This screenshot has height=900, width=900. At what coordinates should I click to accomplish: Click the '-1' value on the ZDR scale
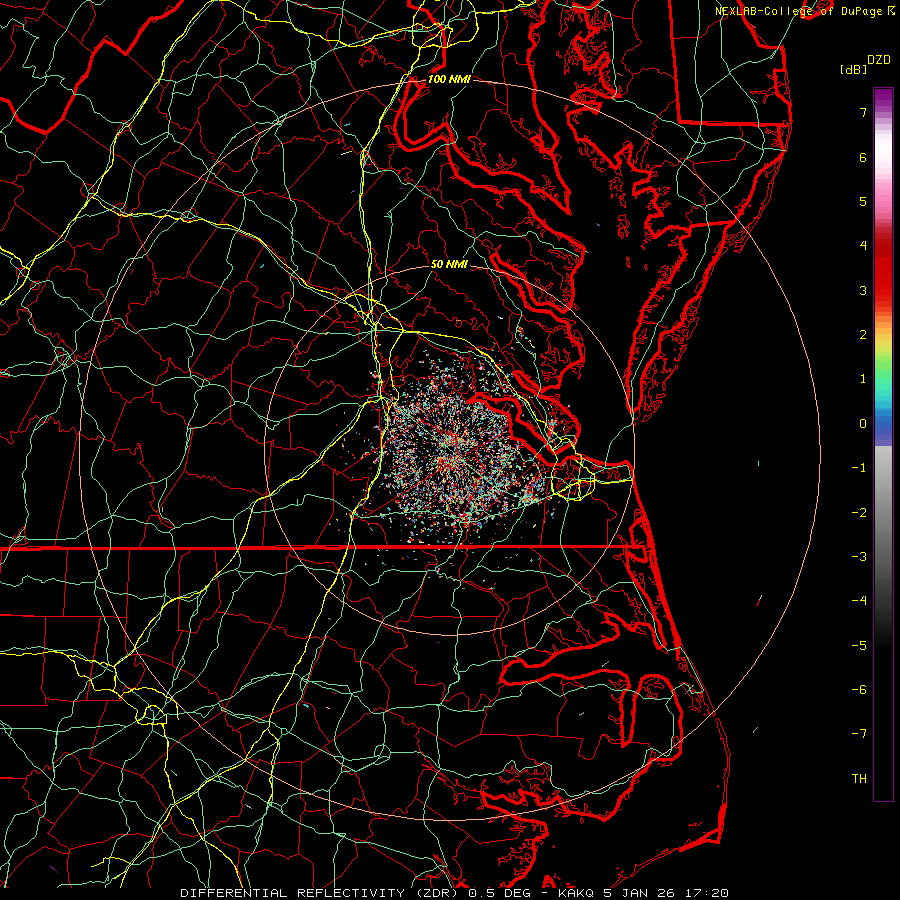click(x=859, y=468)
